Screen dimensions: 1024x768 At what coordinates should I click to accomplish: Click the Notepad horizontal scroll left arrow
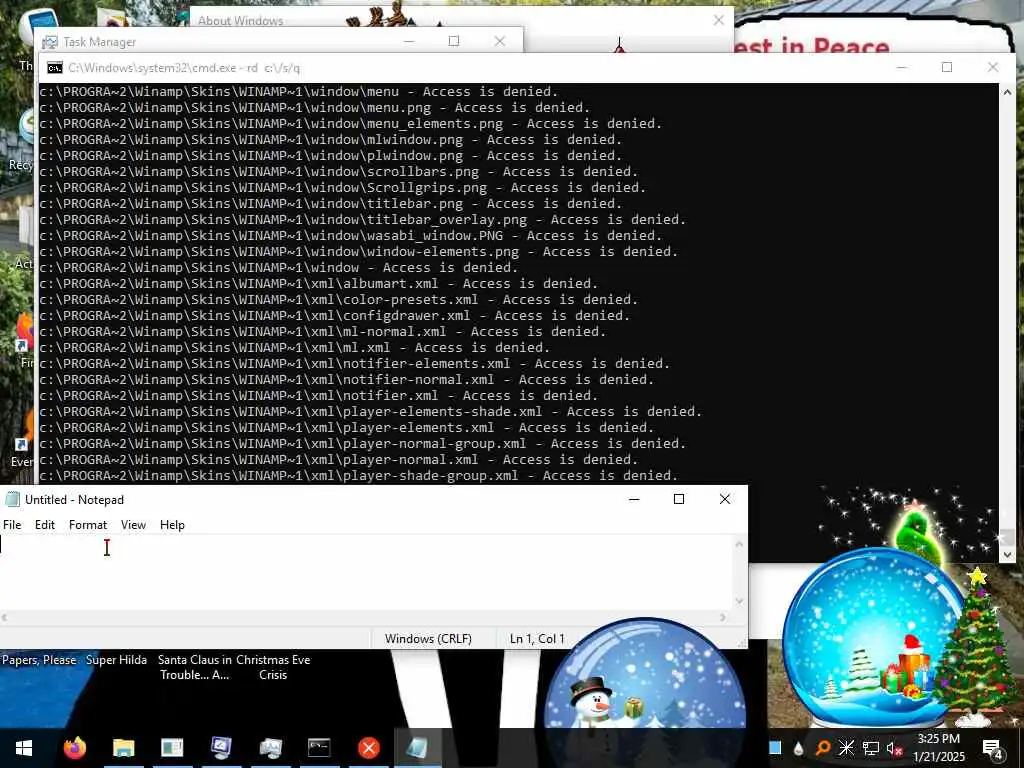[5, 618]
